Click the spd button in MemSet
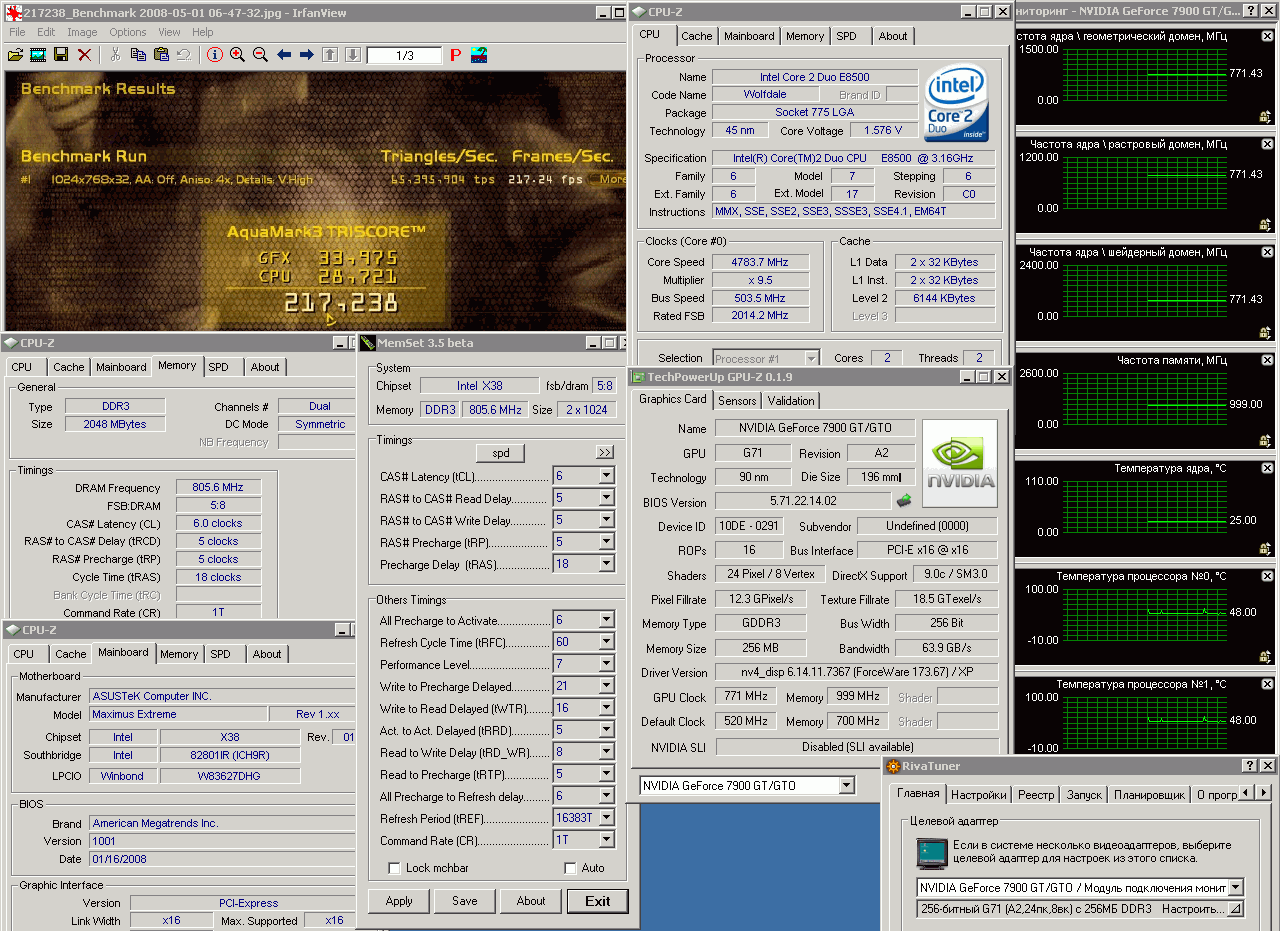The height and width of the screenshot is (931, 1280). (x=501, y=453)
